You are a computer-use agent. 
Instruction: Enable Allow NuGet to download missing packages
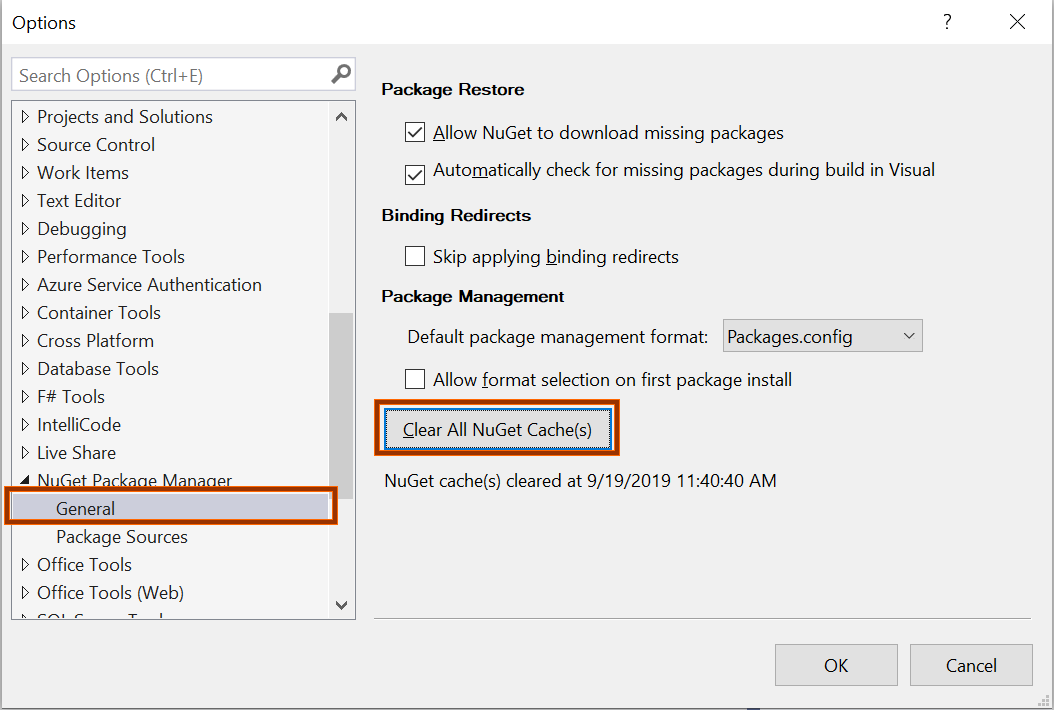click(x=415, y=132)
